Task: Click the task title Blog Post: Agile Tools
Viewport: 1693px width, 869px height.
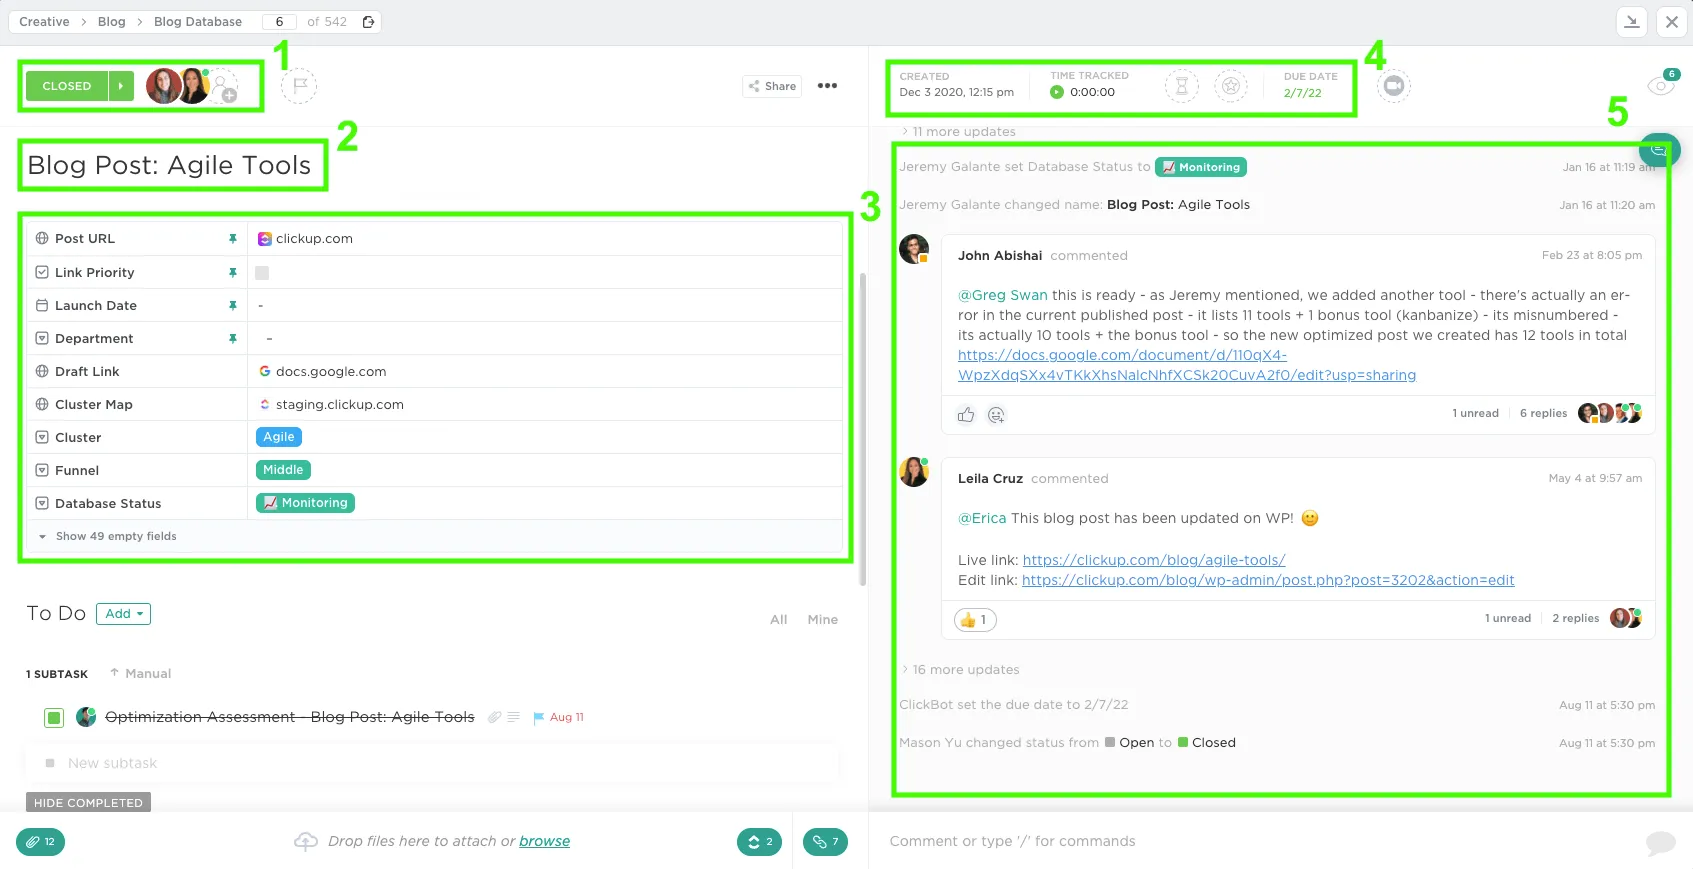Action: (x=169, y=166)
